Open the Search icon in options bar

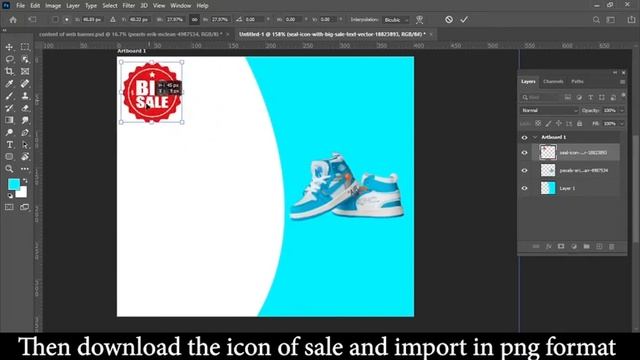(x=596, y=20)
